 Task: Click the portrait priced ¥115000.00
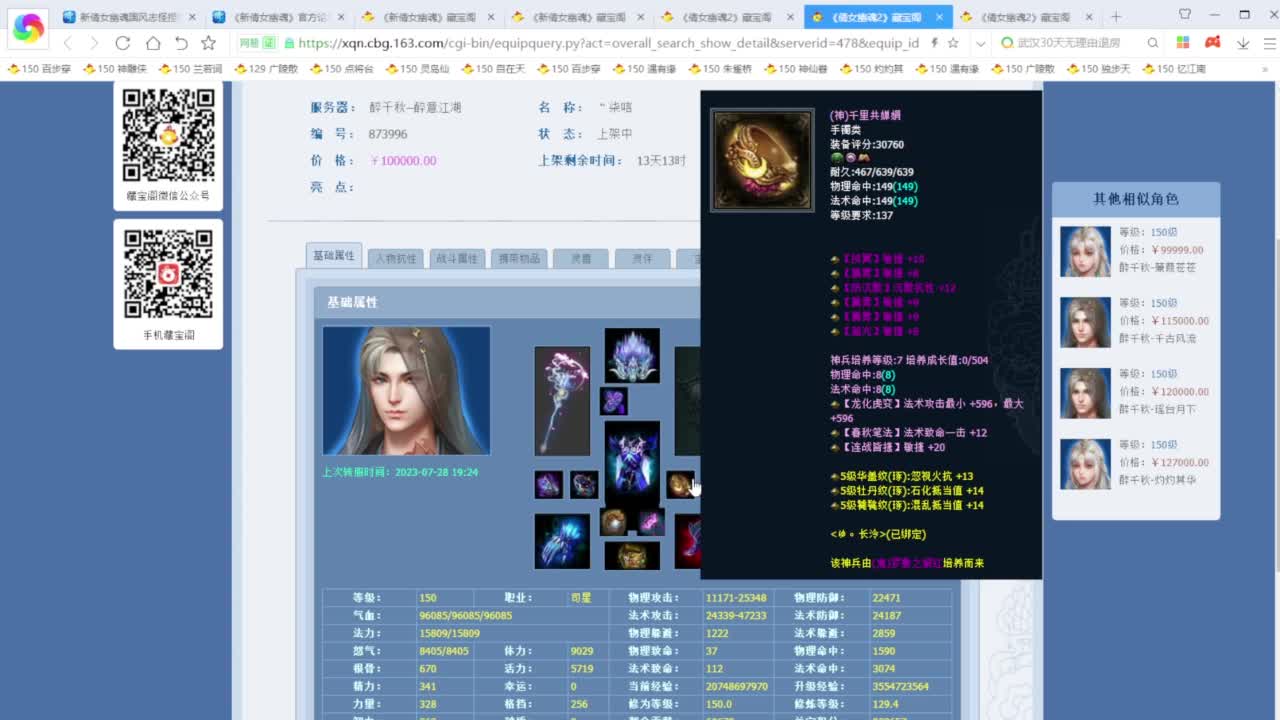[1085, 322]
